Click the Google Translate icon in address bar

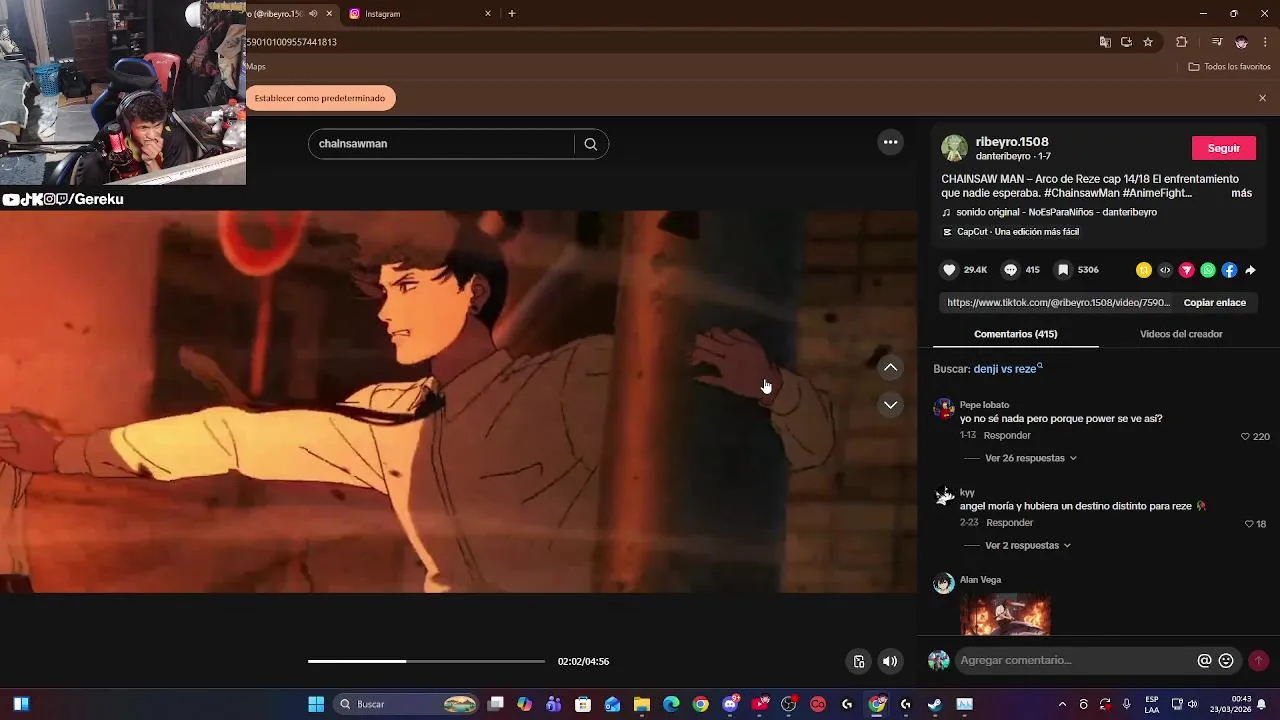(x=1105, y=42)
